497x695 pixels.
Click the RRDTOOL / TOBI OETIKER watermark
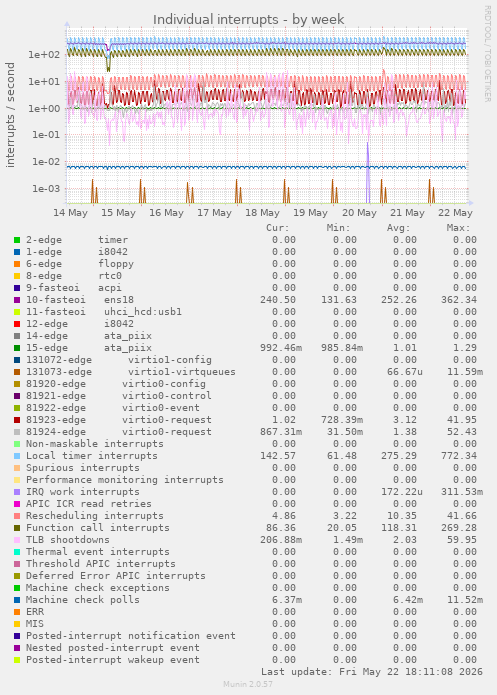487,54
